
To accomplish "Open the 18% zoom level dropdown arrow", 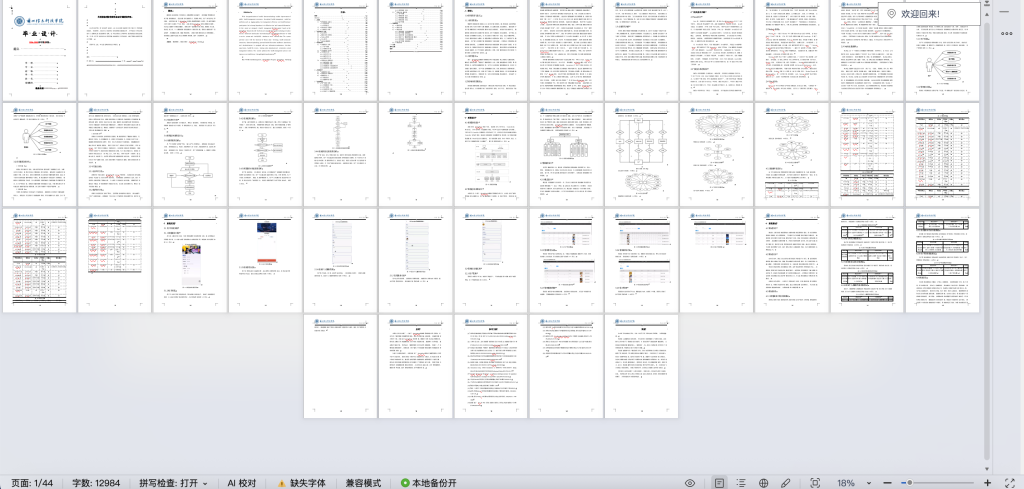I will [x=869, y=484].
